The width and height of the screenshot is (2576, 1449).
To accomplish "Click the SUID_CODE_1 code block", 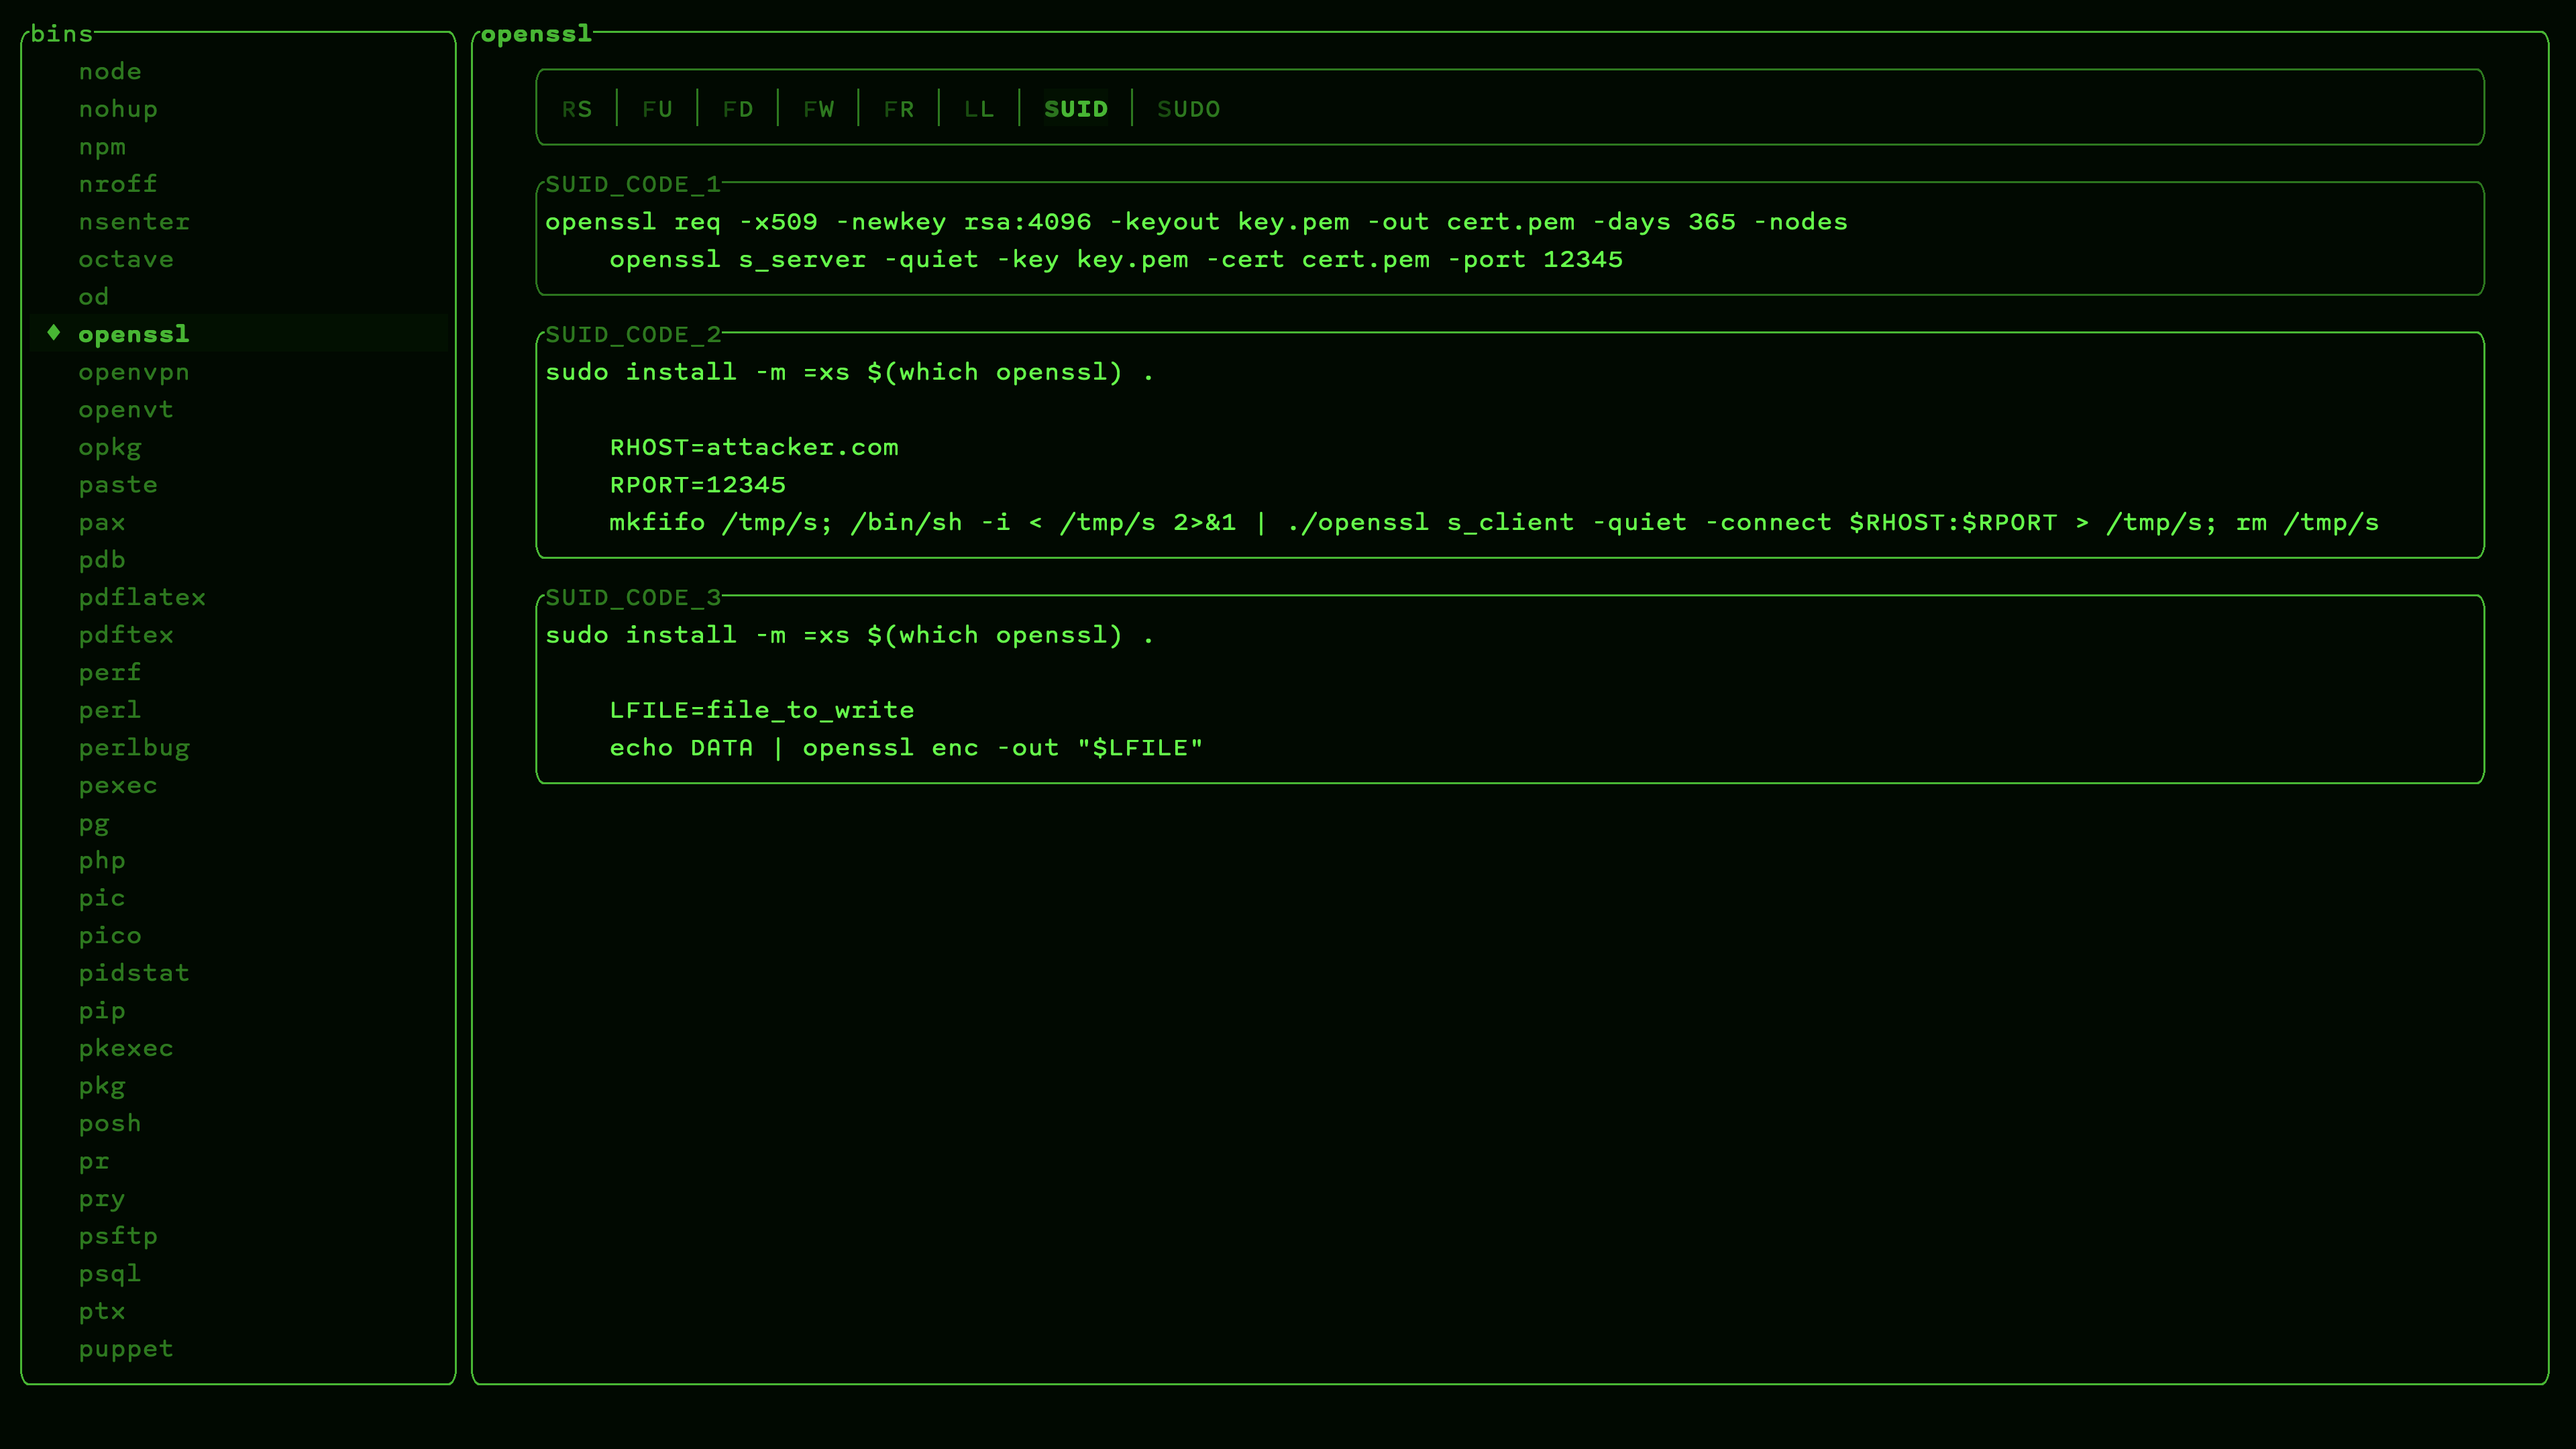I will pos(1510,240).
